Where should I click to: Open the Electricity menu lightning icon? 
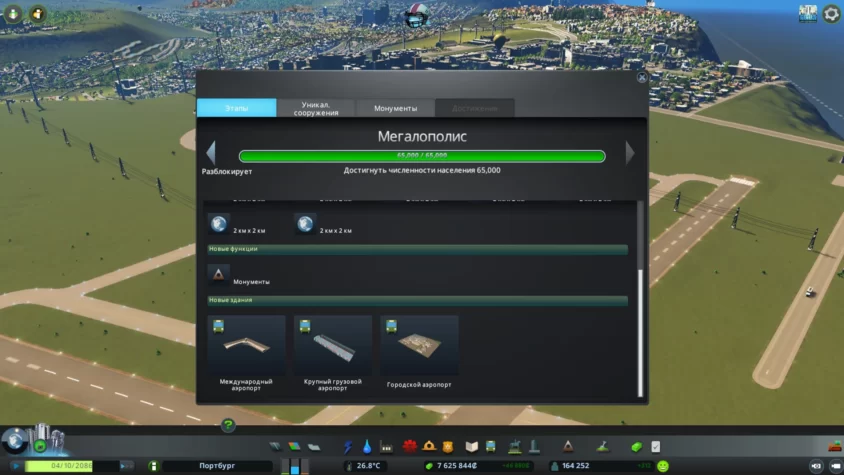coord(348,446)
